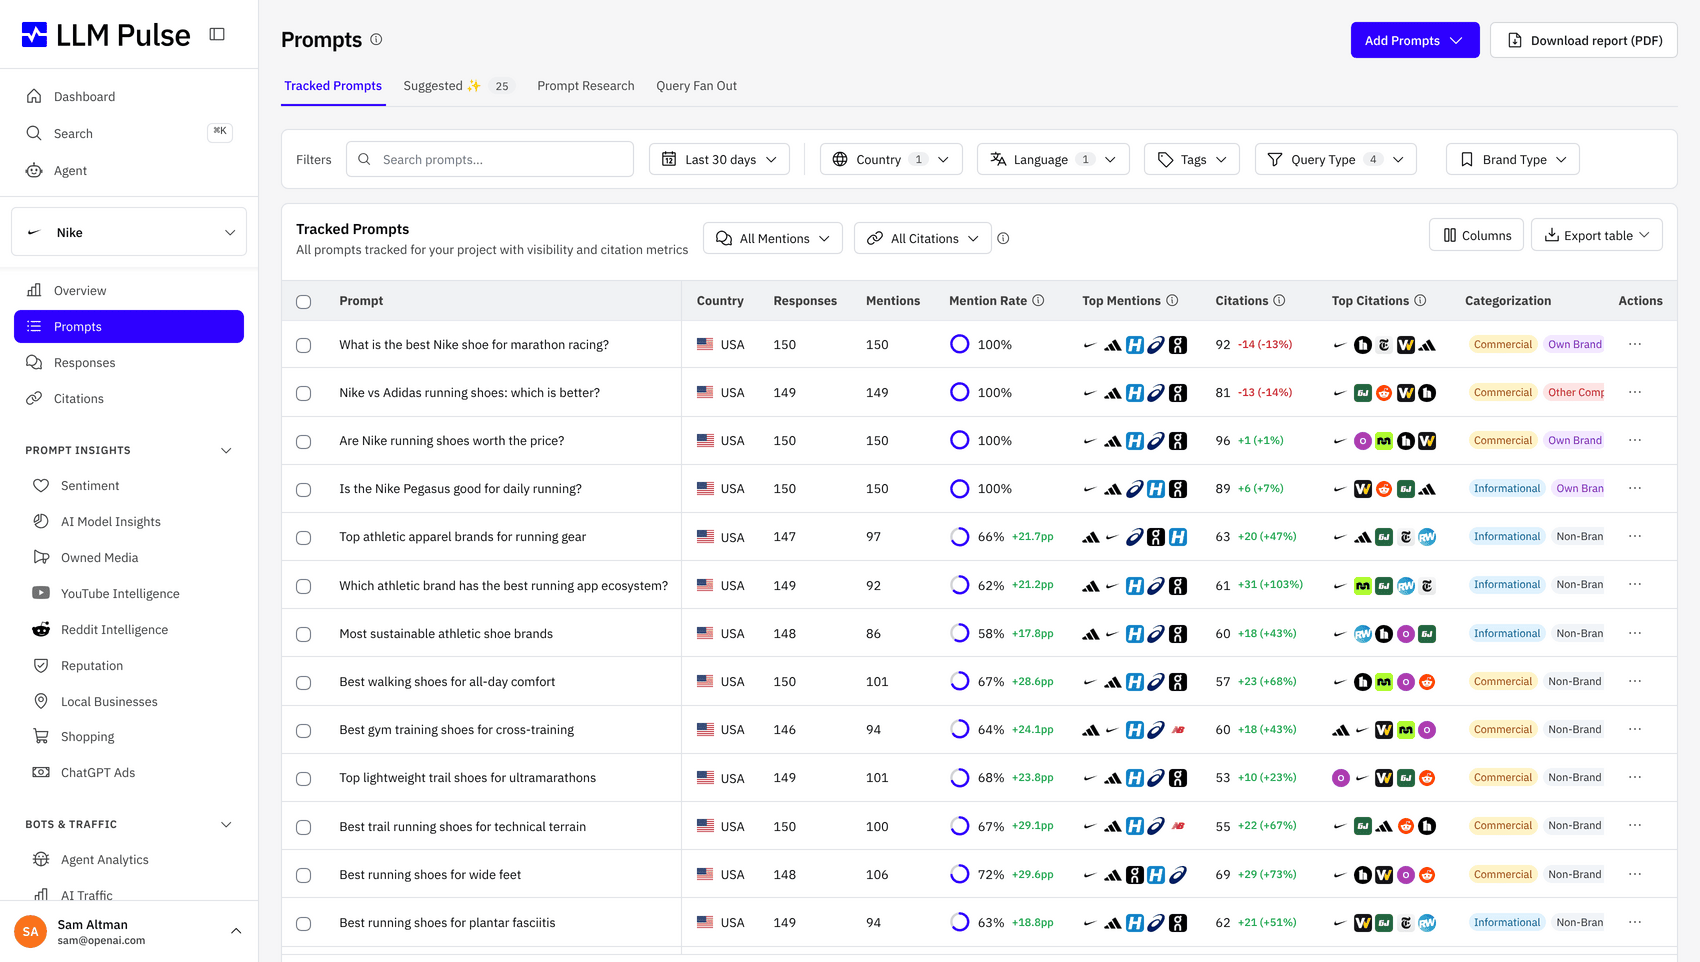The width and height of the screenshot is (1700, 962).
Task: Click the Prompts title info icon
Action: tap(376, 39)
